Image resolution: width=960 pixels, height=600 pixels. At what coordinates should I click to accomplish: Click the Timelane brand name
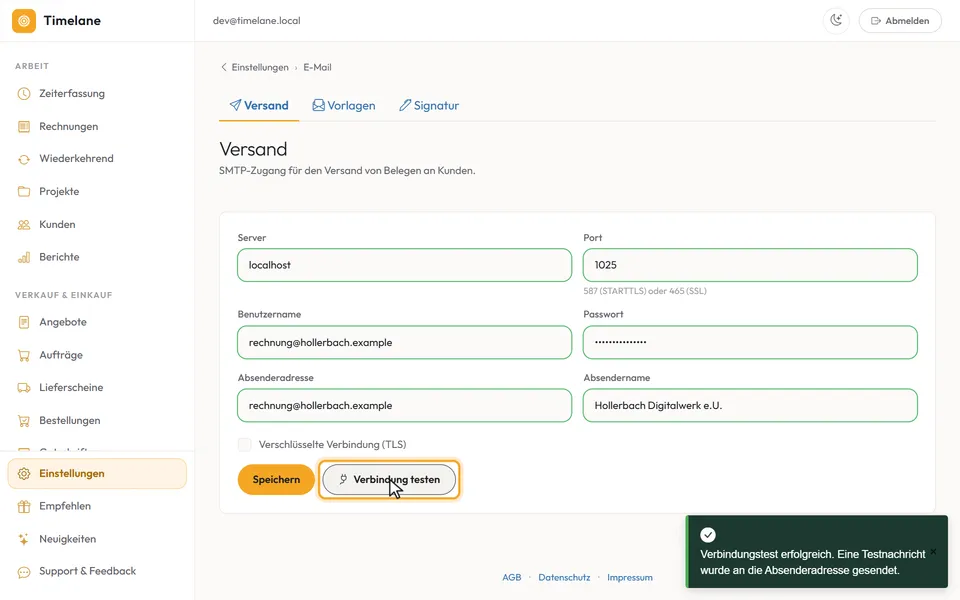tap(72, 21)
